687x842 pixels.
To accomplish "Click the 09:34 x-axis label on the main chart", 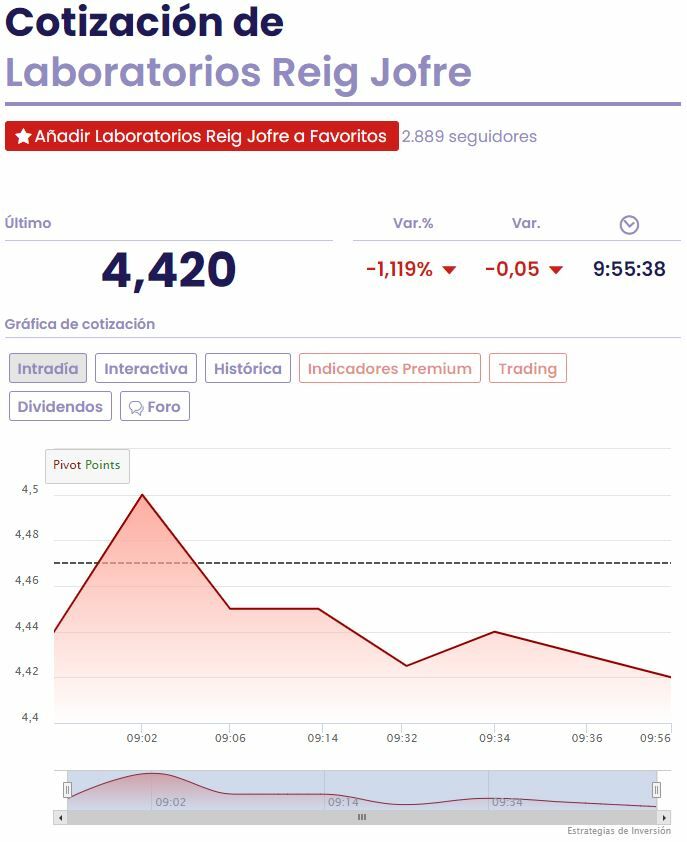I will [494, 738].
